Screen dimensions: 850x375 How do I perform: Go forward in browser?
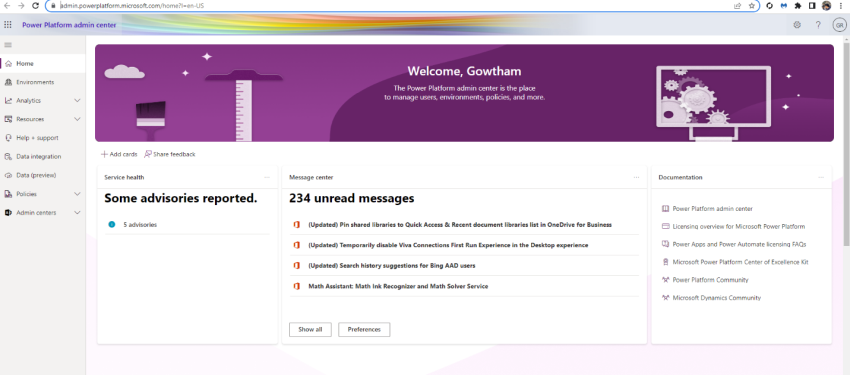pos(21,5)
